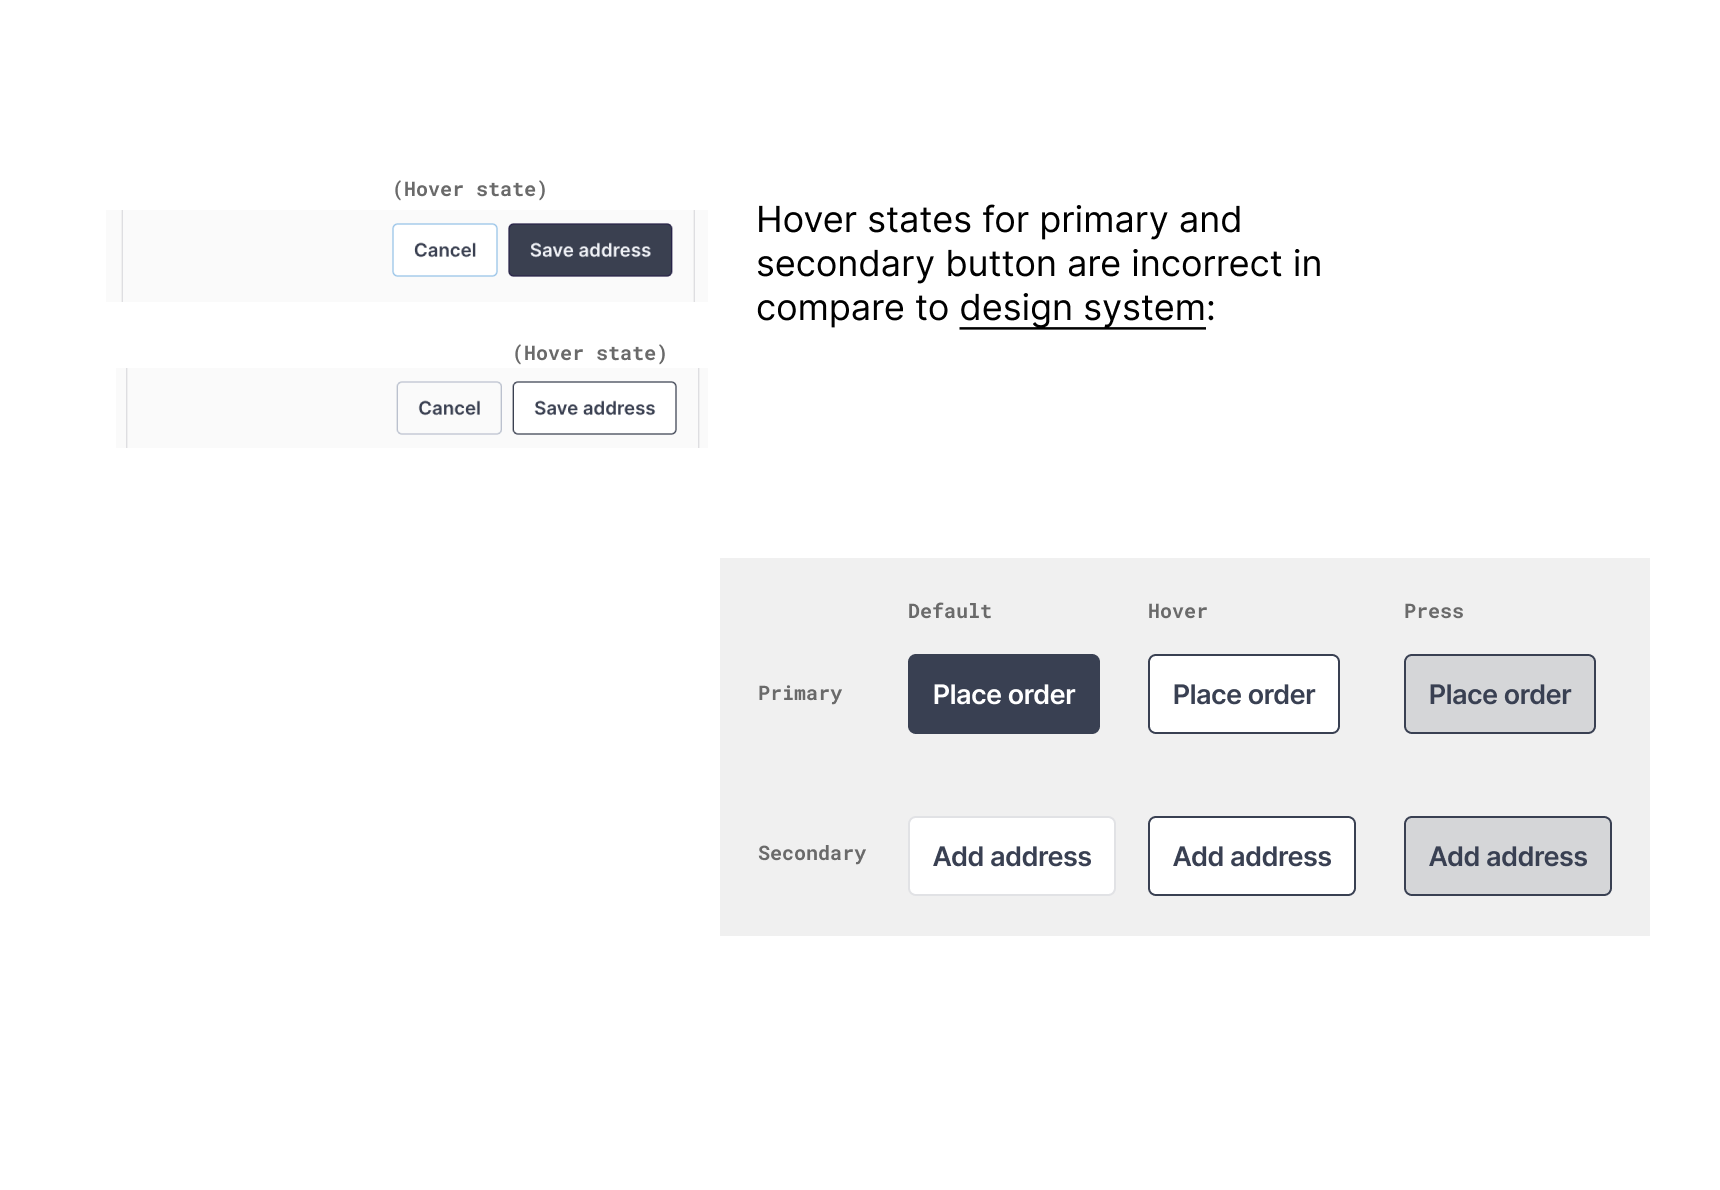Click the dark Save address button
The width and height of the screenshot is (1720, 1190).
[589, 250]
